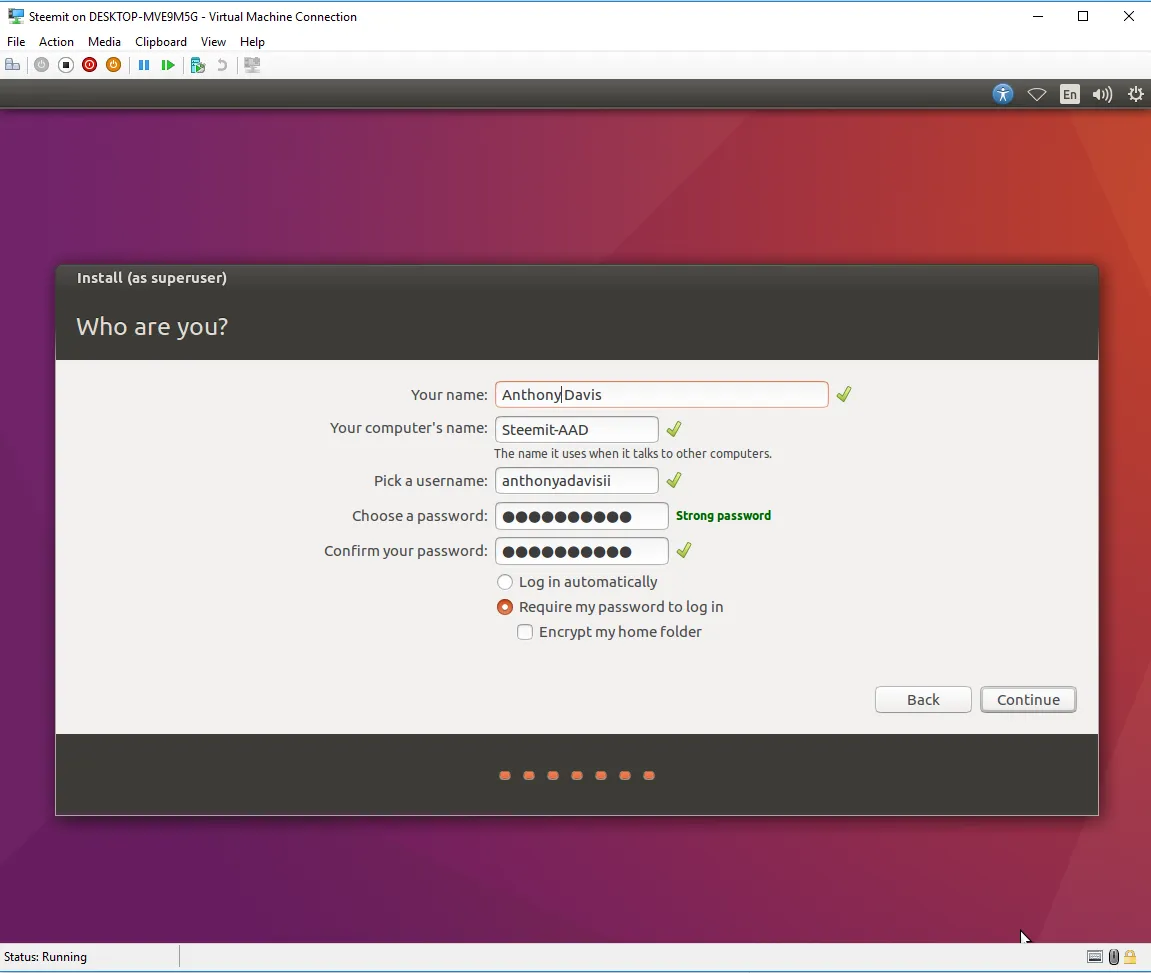Send Ctrl+Alt+Del via toolbar icon
Screen dimensions: 1151x973
coord(12,65)
